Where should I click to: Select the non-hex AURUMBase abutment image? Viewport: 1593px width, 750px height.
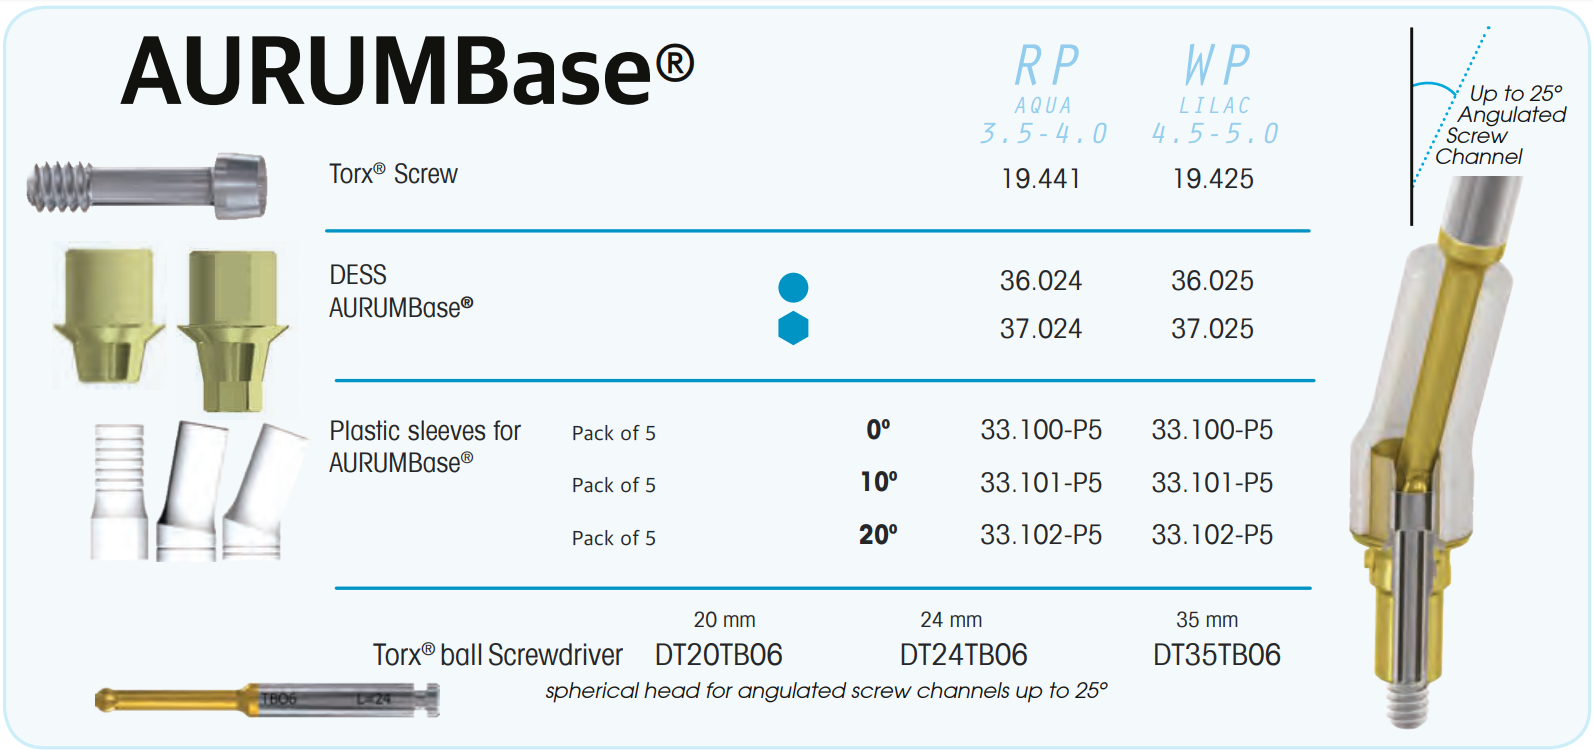pyautogui.click(x=108, y=314)
